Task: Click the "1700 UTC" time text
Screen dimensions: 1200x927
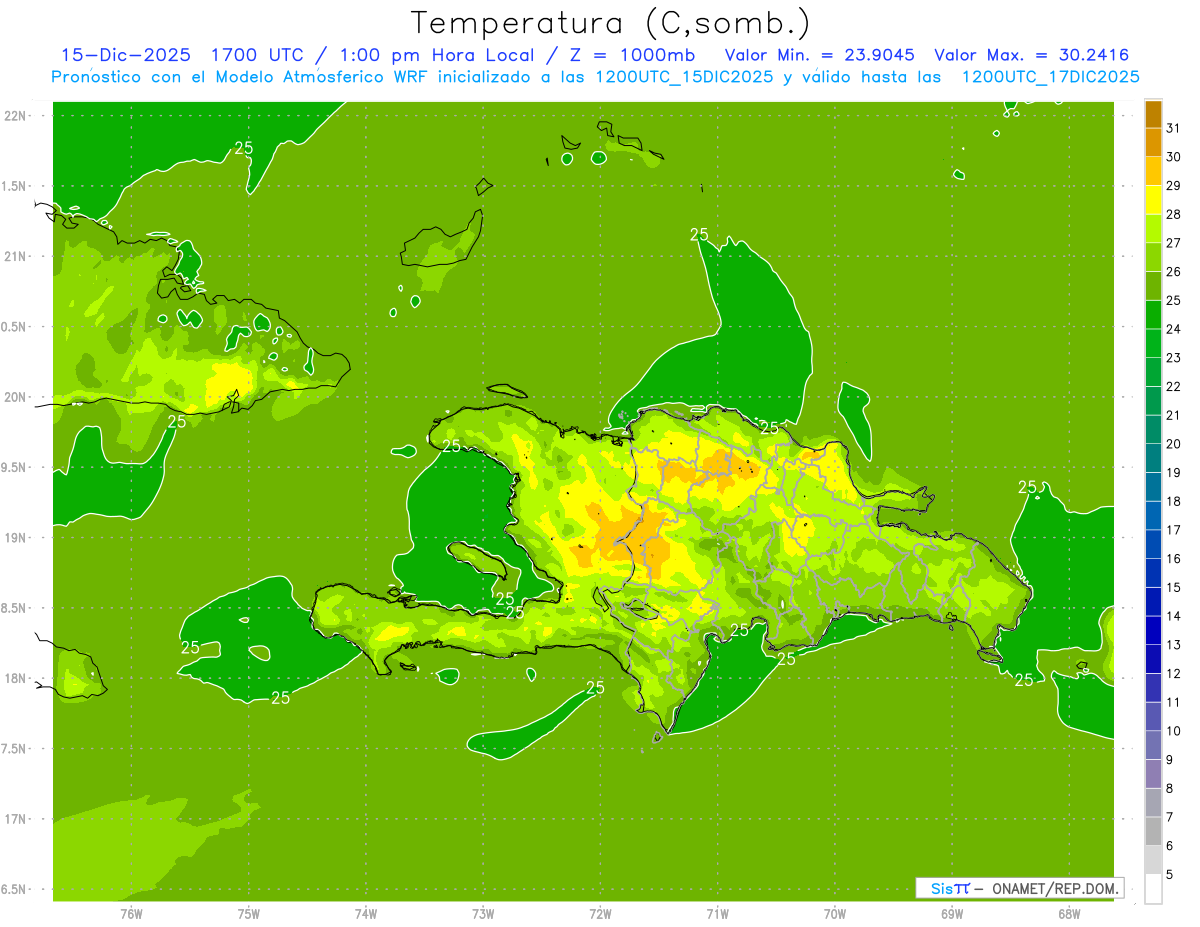Action: pos(259,55)
